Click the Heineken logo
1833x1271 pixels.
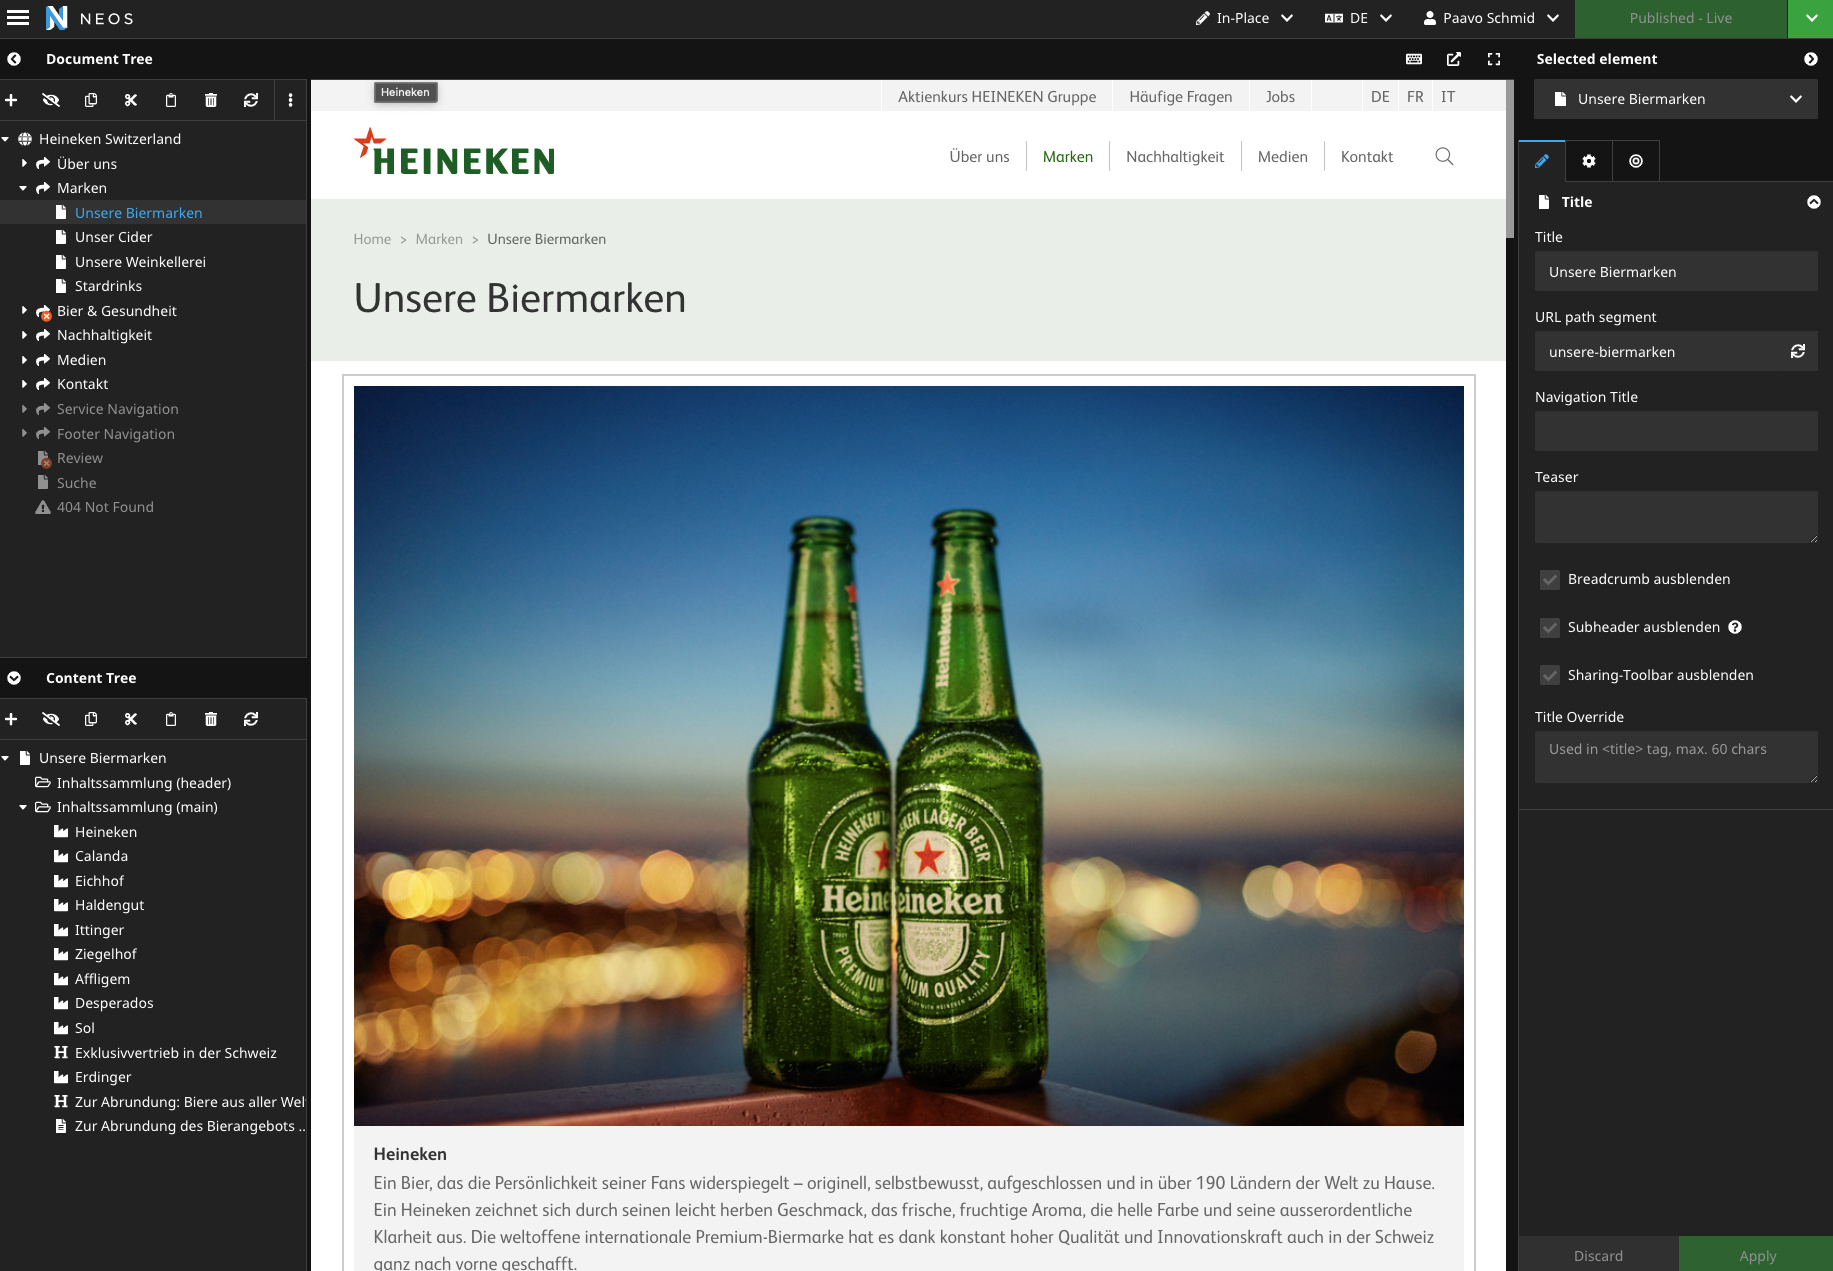[x=454, y=153]
